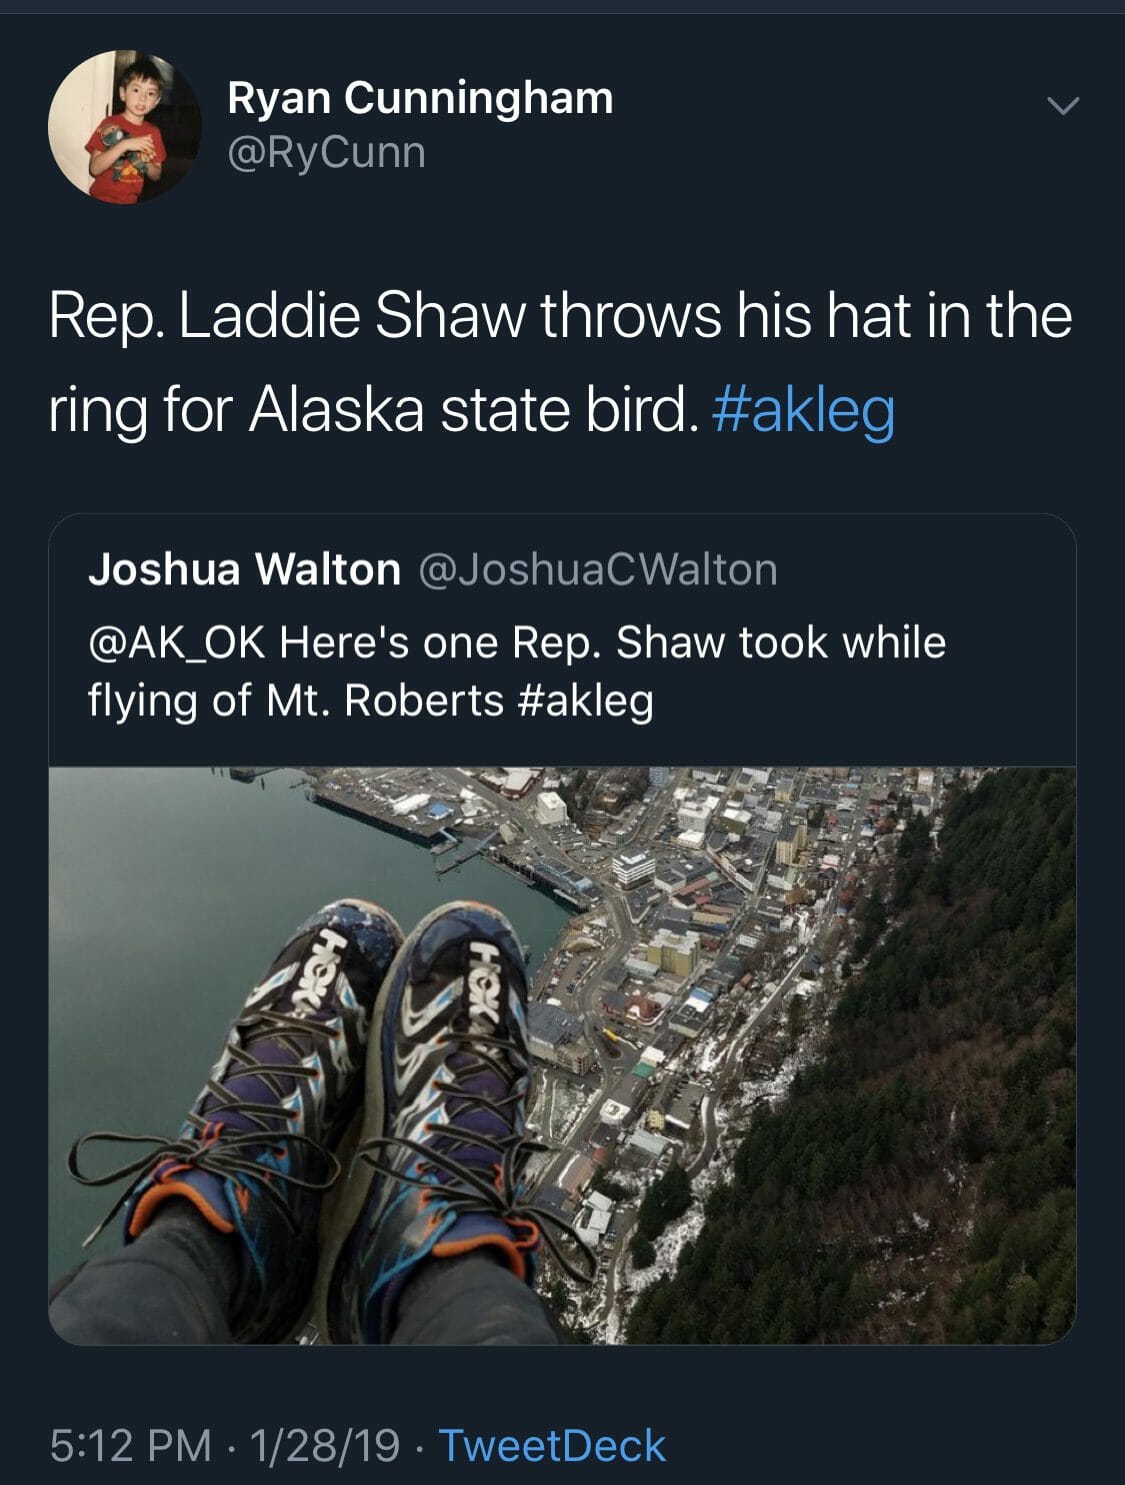The width and height of the screenshot is (1125, 1485).
Task: Click the 5:12 PM timestamp
Action: (x=131, y=1446)
